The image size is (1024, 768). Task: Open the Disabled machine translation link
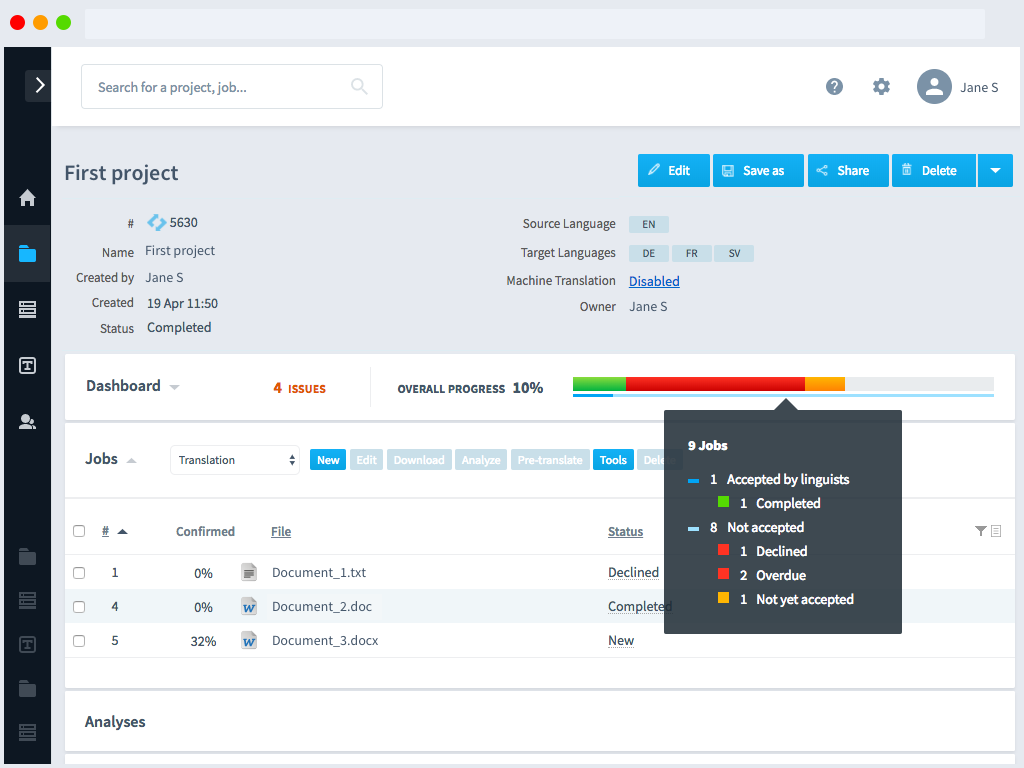pyautogui.click(x=654, y=281)
